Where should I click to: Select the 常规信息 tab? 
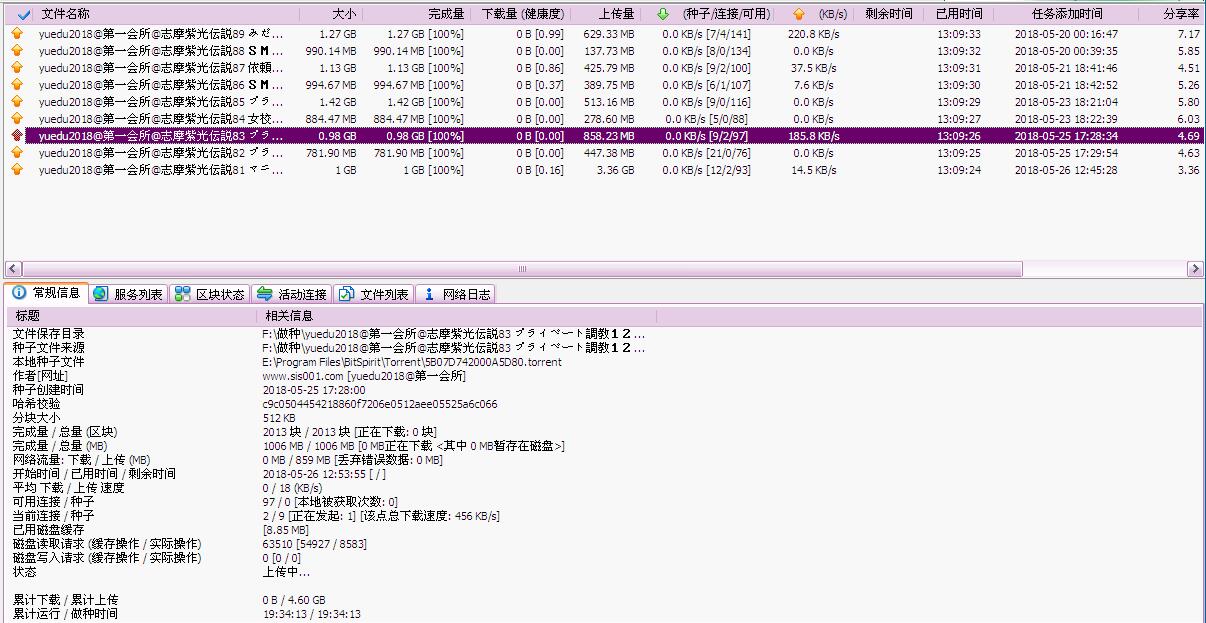[47, 293]
